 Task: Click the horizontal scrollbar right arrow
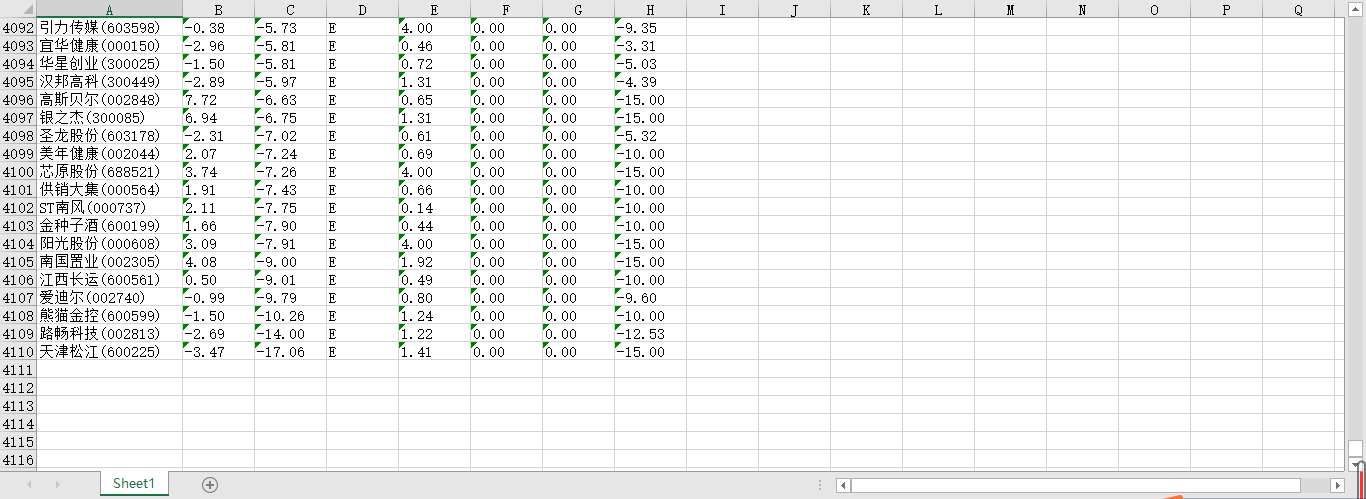click(1339, 485)
